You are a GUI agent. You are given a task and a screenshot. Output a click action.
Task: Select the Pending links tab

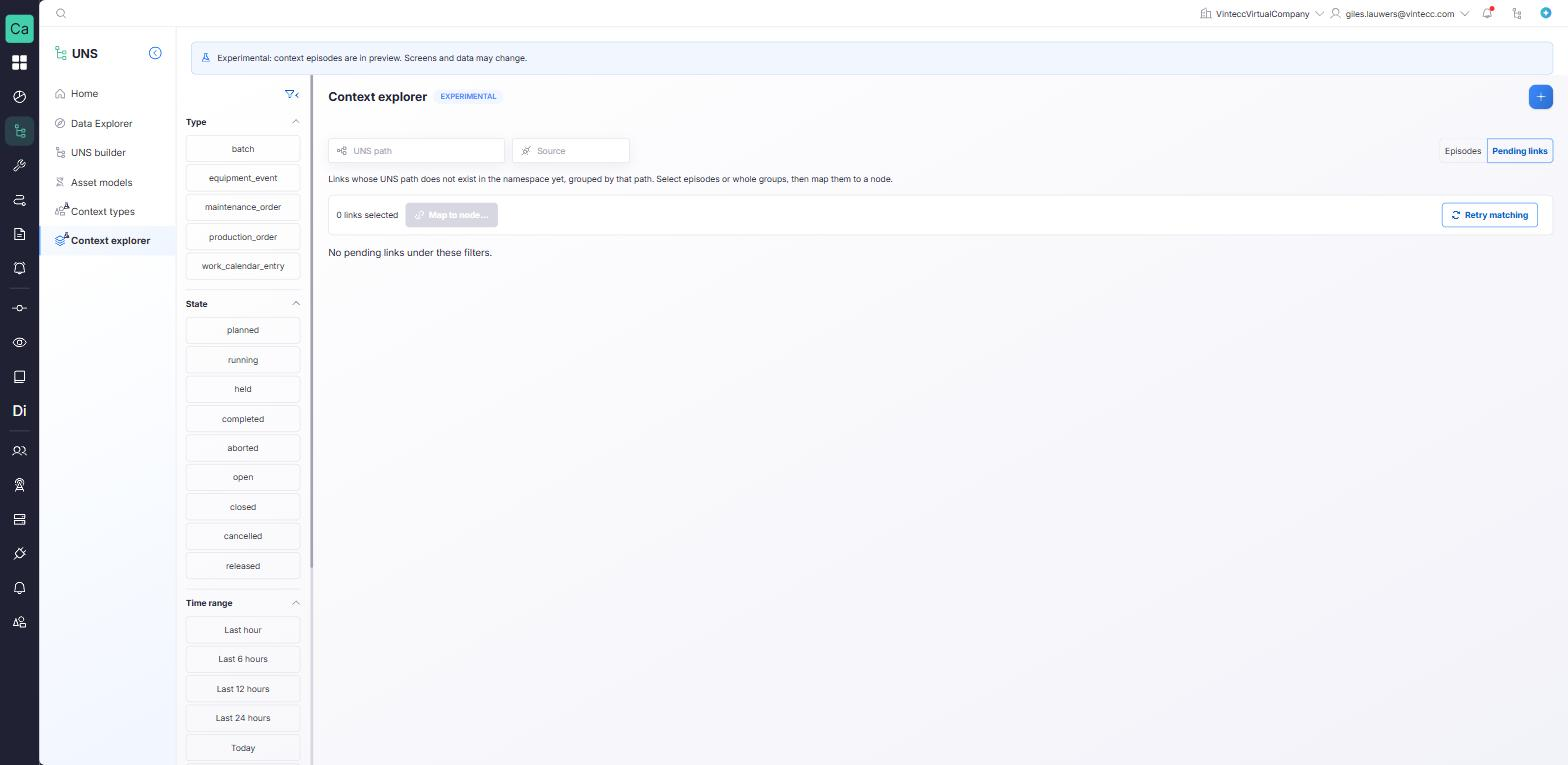1520,151
